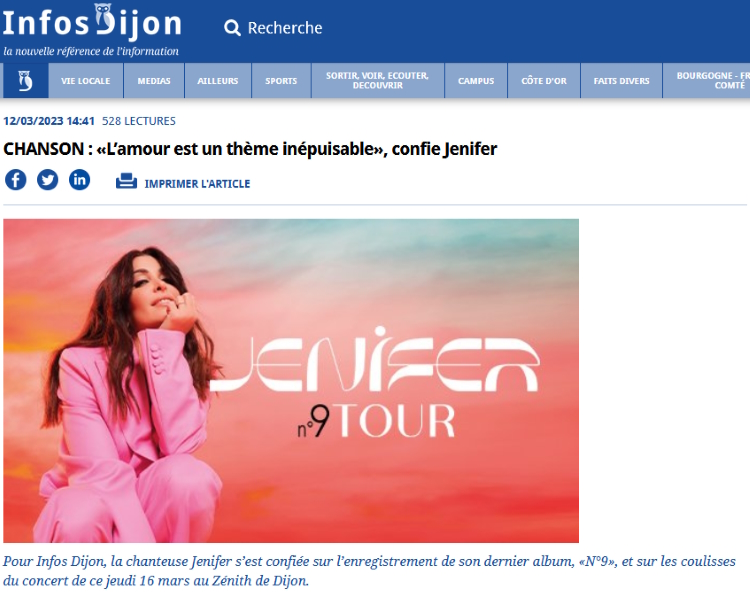Click Imprimer l'article link
Viewport: 750px width, 598px height.
tap(197, 184)
